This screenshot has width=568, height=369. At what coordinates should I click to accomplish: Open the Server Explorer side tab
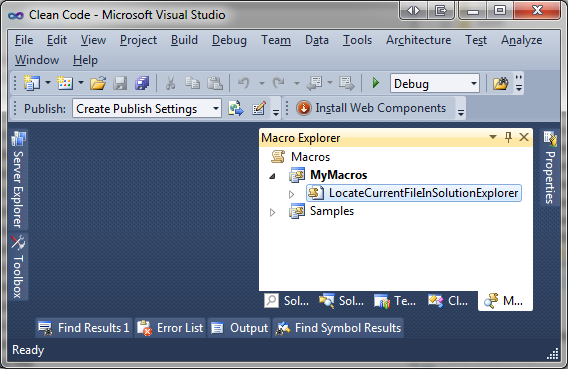(18, 180)
